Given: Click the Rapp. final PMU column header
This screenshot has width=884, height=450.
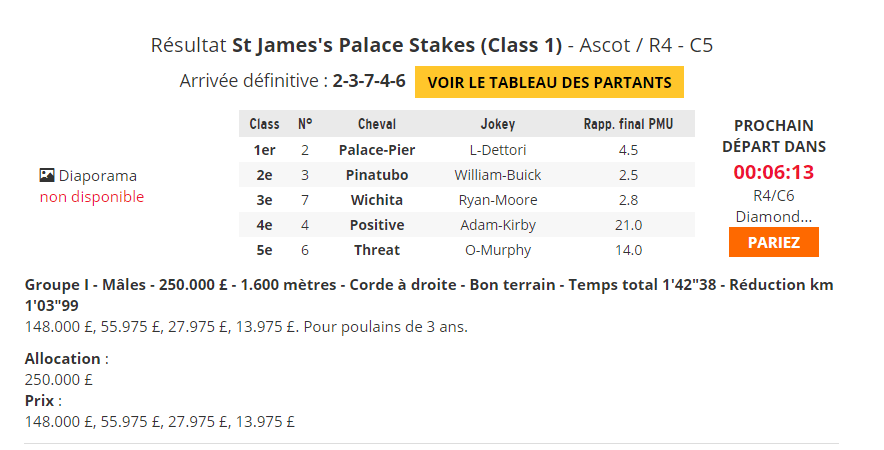Looking at the screenshot, I should tap(628, 124).
